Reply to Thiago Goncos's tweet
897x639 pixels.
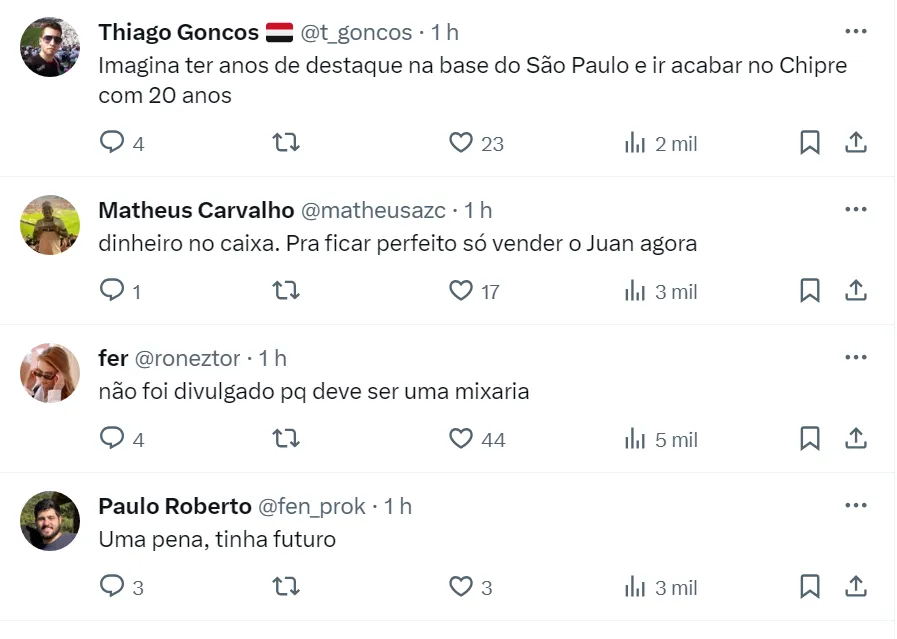pos(112,143)
